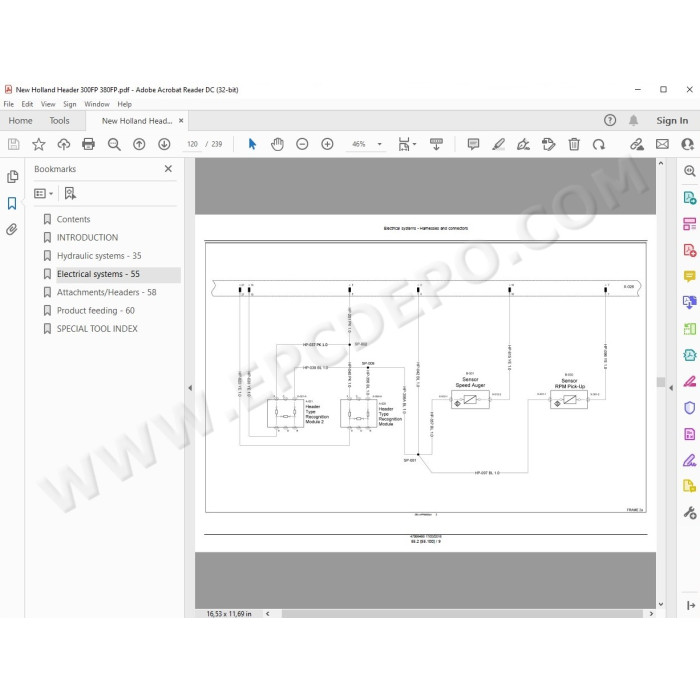This screenshot has width=700, height=700.
Task: Jump to the SPECIAL TOOL INDEX bookmark
Action: [x=97, y=329]
